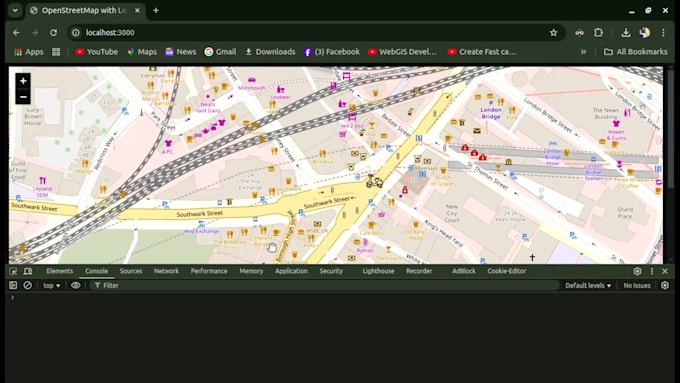Create a live expression with the eye icon
This screenshot has height=383, width=680.
pos(75,285)
